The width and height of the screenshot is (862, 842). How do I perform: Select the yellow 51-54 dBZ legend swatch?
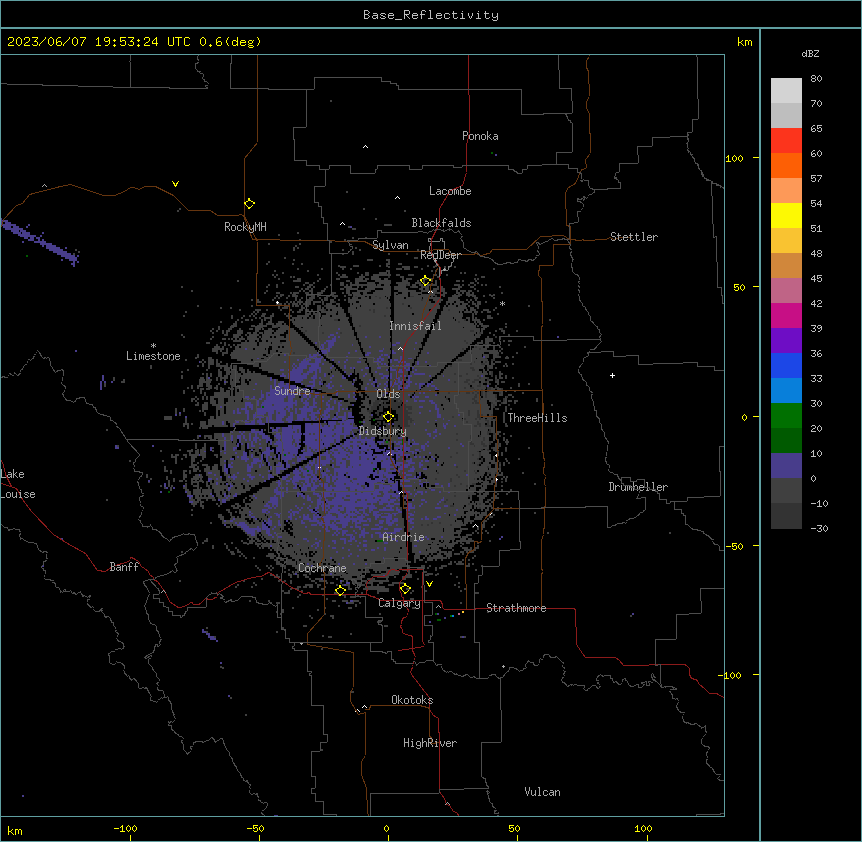786,215
